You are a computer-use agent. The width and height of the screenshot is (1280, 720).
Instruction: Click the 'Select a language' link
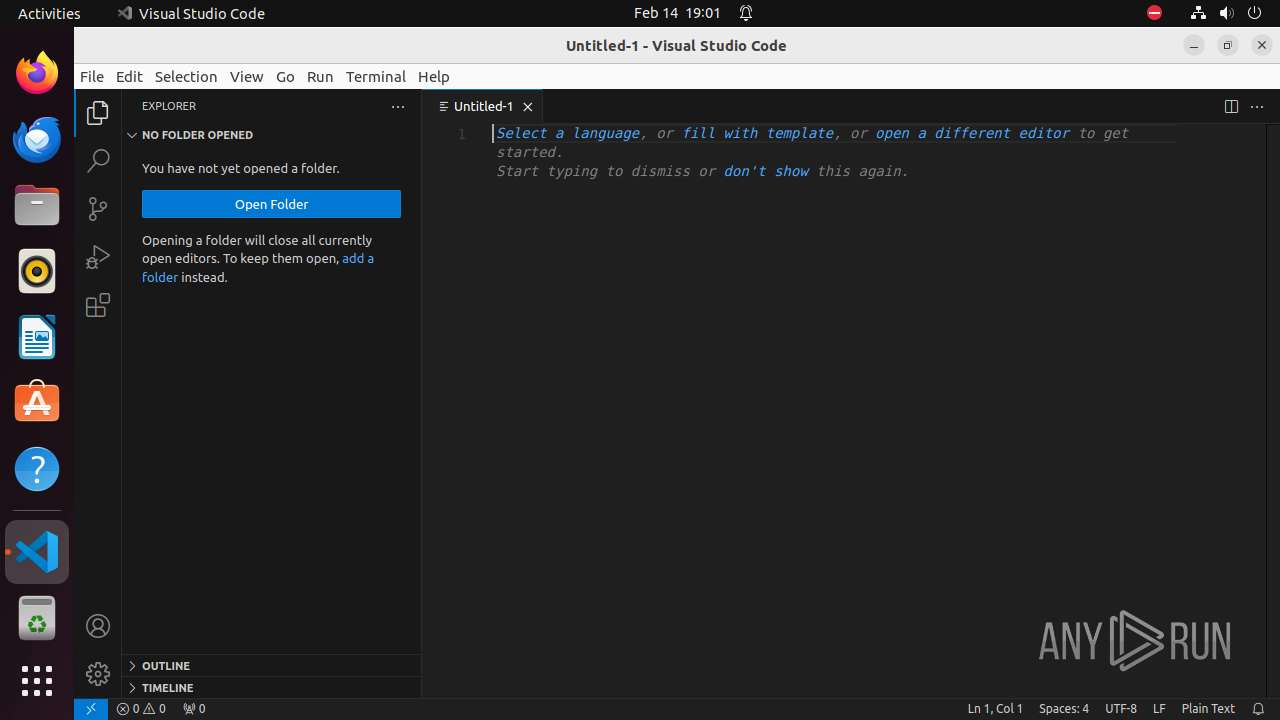pos(568,133)
